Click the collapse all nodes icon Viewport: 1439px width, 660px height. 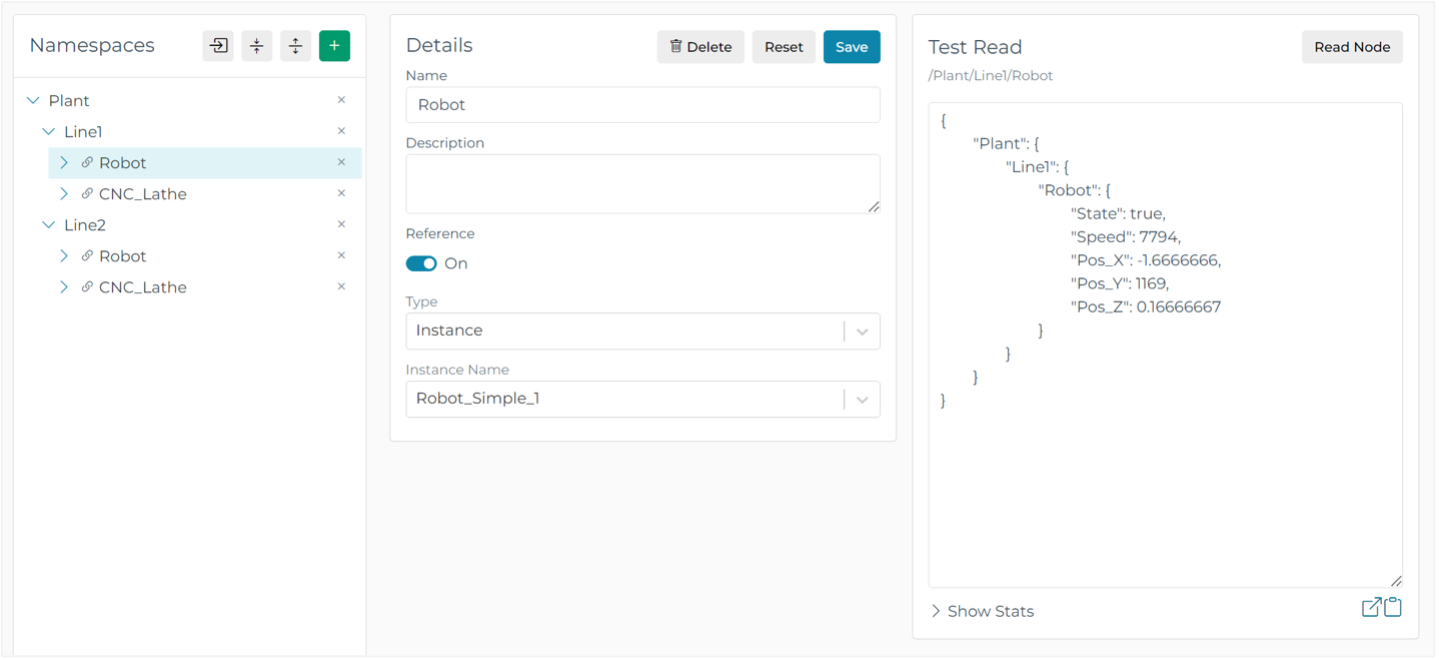click(x=257, y=46)
